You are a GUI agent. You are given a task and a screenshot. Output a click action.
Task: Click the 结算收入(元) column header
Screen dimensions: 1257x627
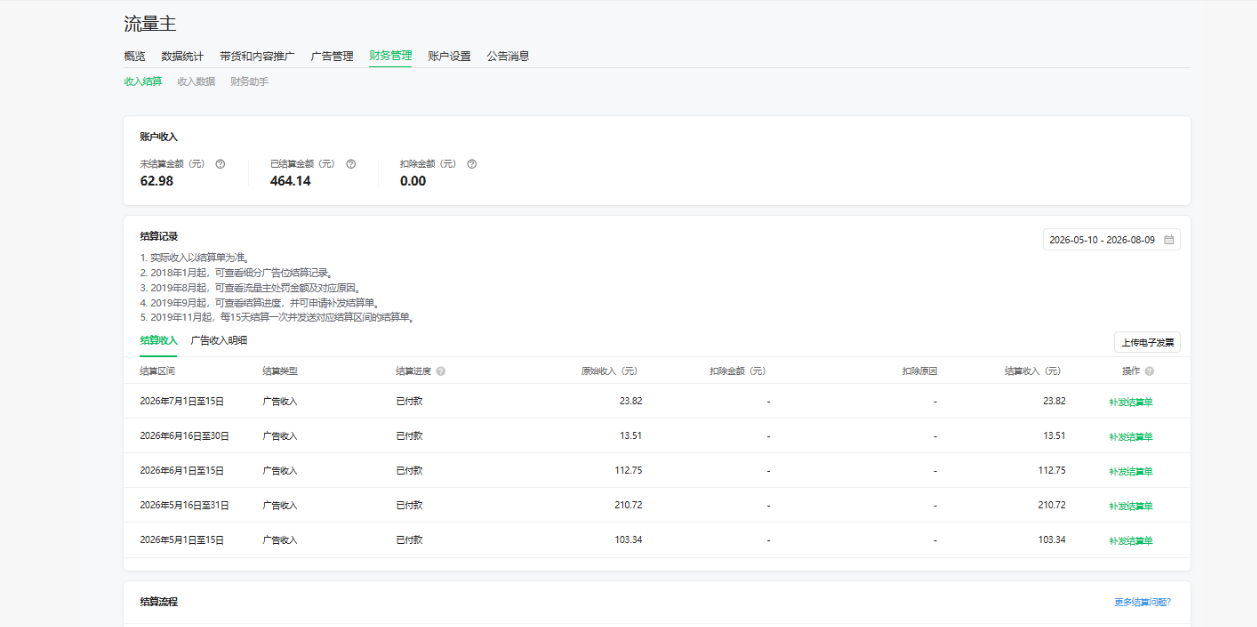pyautogui.click(x=1033, y=371)
